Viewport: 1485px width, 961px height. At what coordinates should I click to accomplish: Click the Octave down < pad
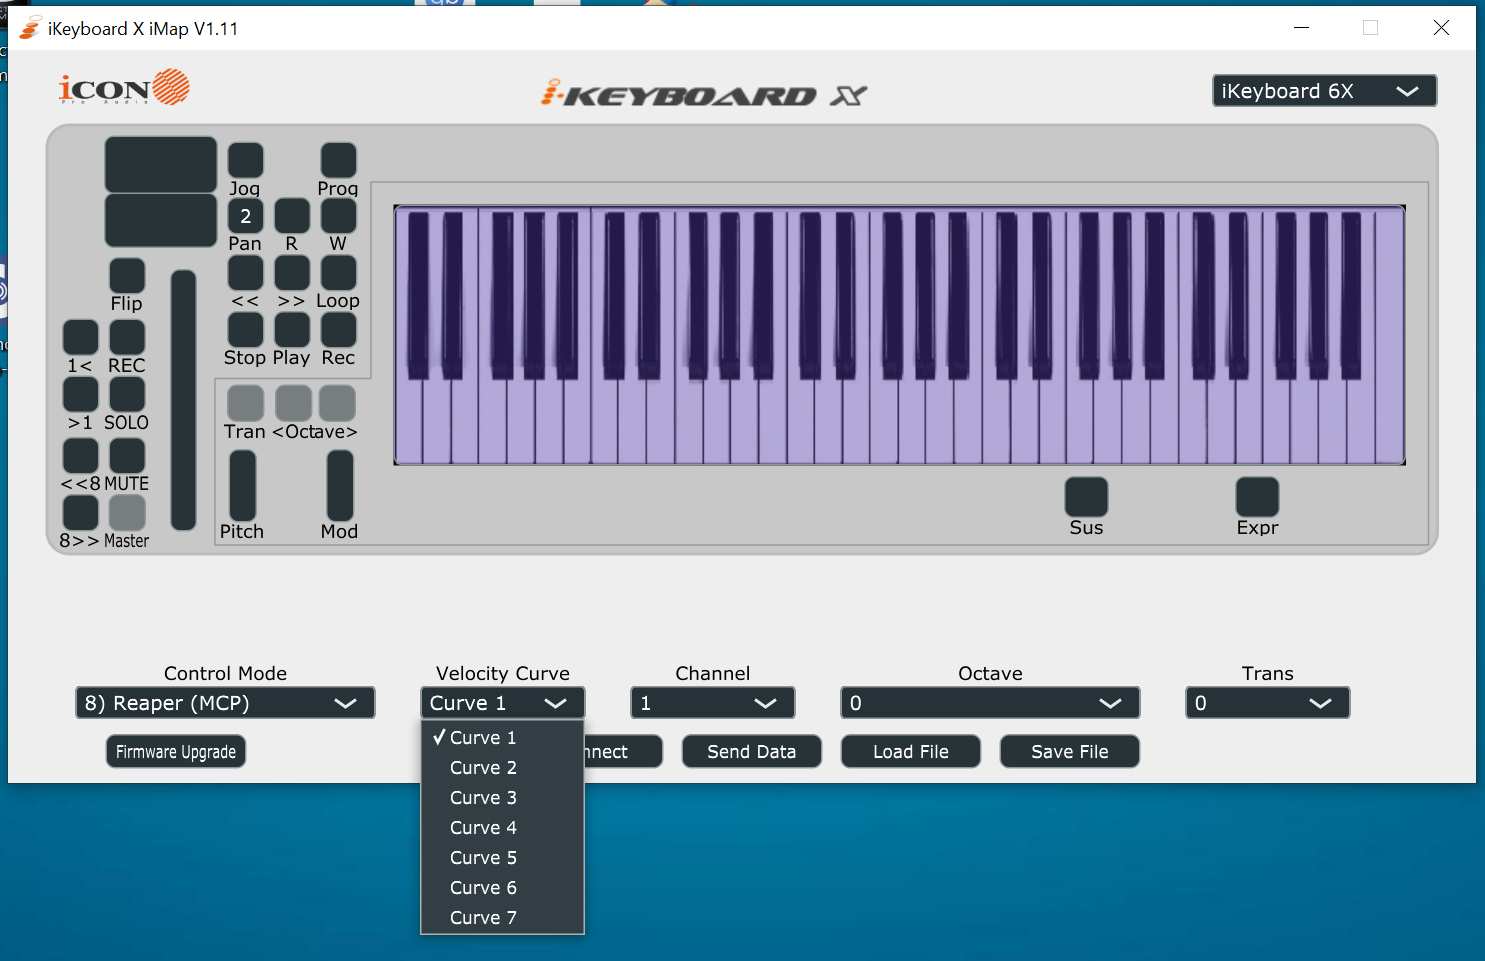tap(293, 403)
